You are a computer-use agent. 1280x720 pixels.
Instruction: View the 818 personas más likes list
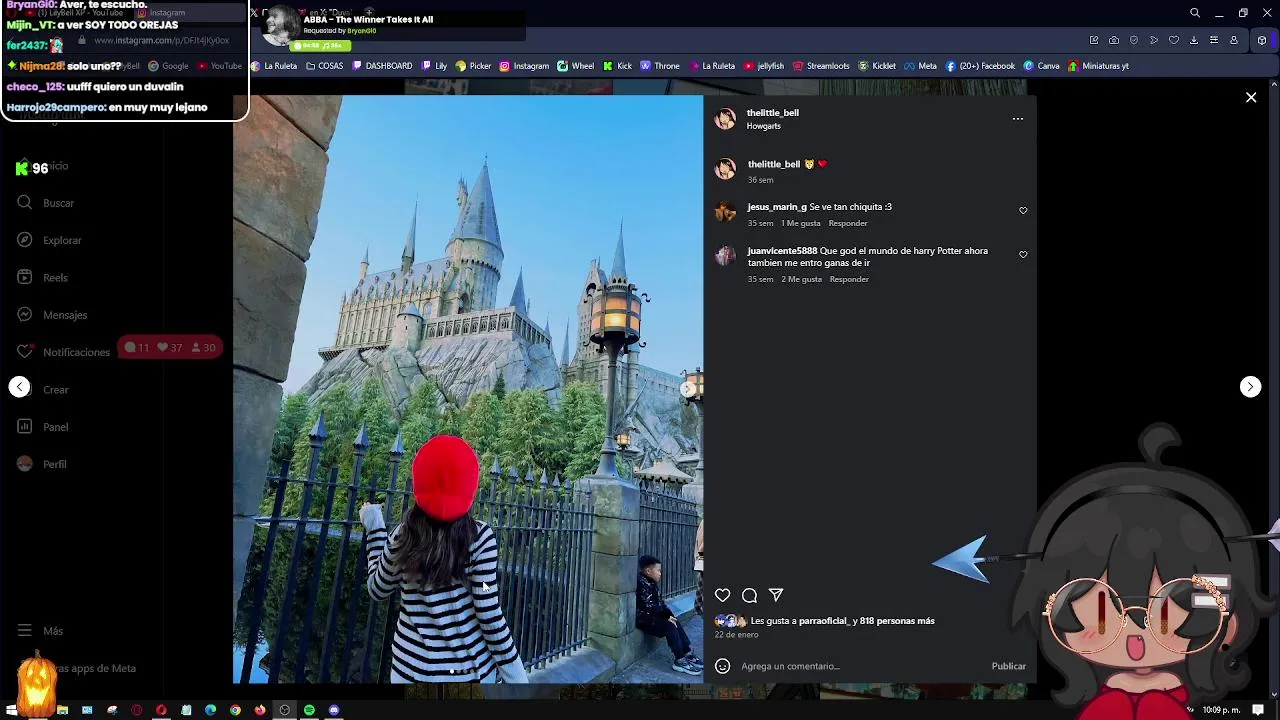pyautogui.click(x=896, y=621)
